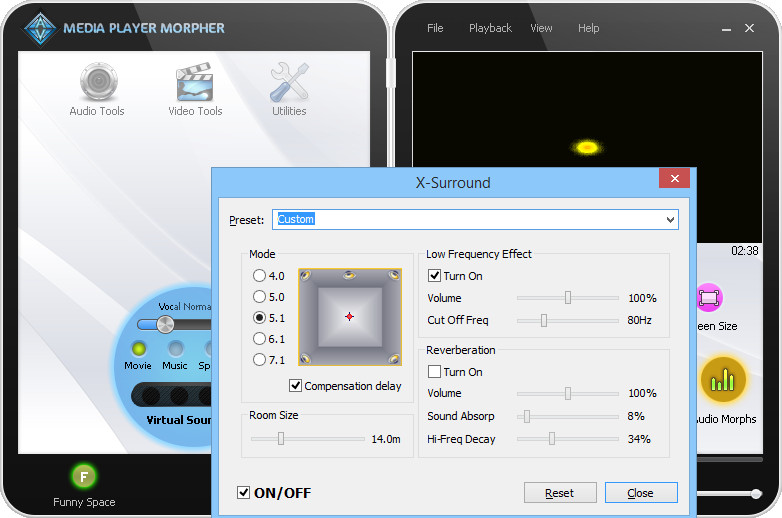Screen dimensions: 782x518
Task: Click the Funny Space green F icon
Action: click(84, 476)
